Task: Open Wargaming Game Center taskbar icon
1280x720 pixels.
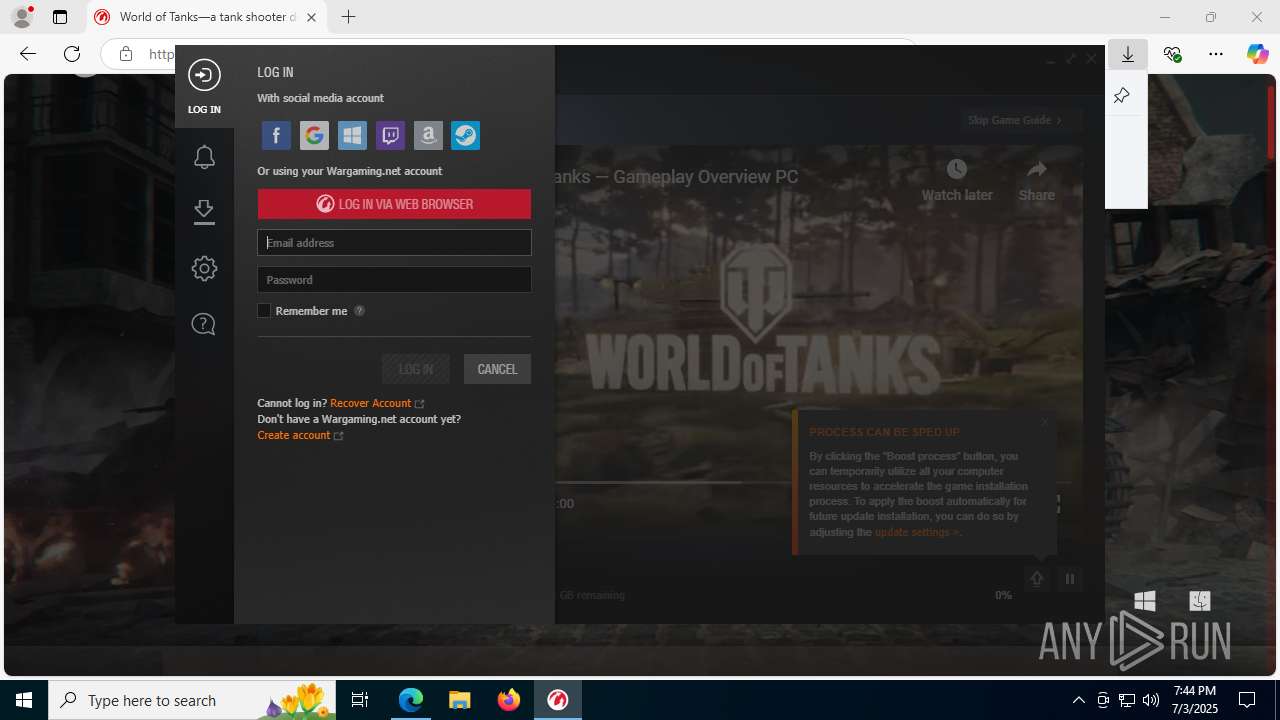Action: click(x=557, y=700)
